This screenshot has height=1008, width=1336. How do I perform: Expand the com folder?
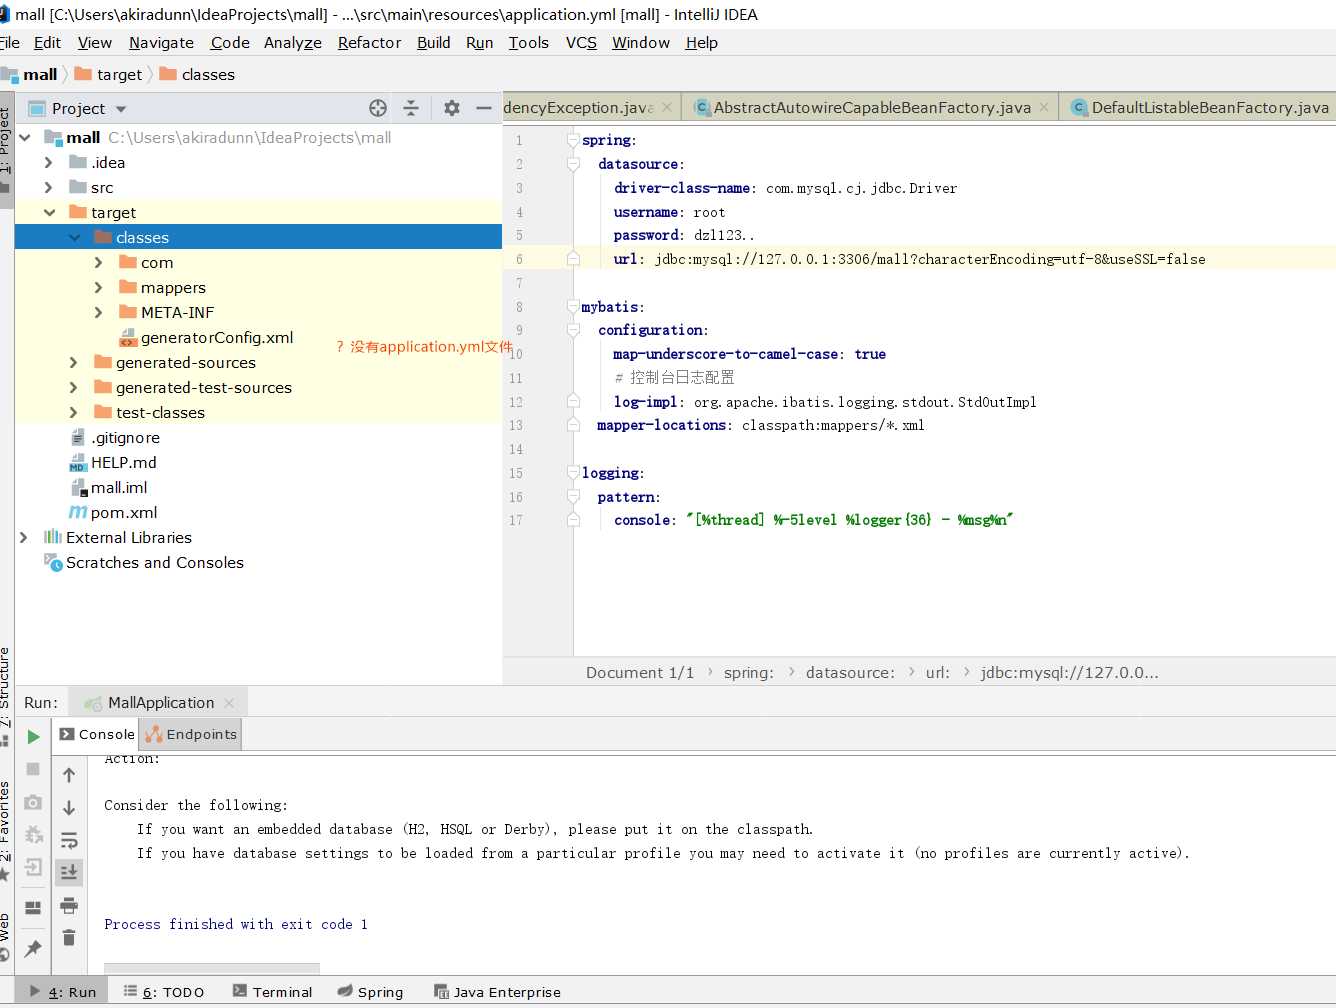click(98, 262)
